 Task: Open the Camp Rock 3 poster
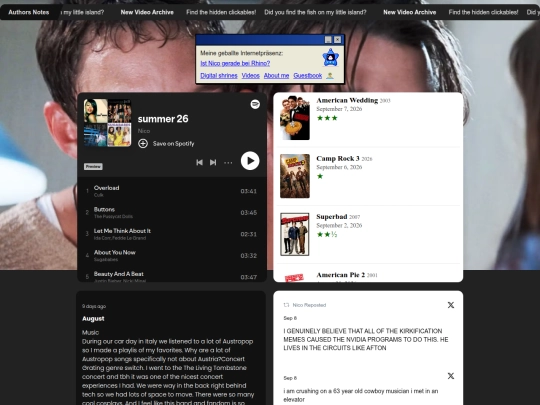295,176
